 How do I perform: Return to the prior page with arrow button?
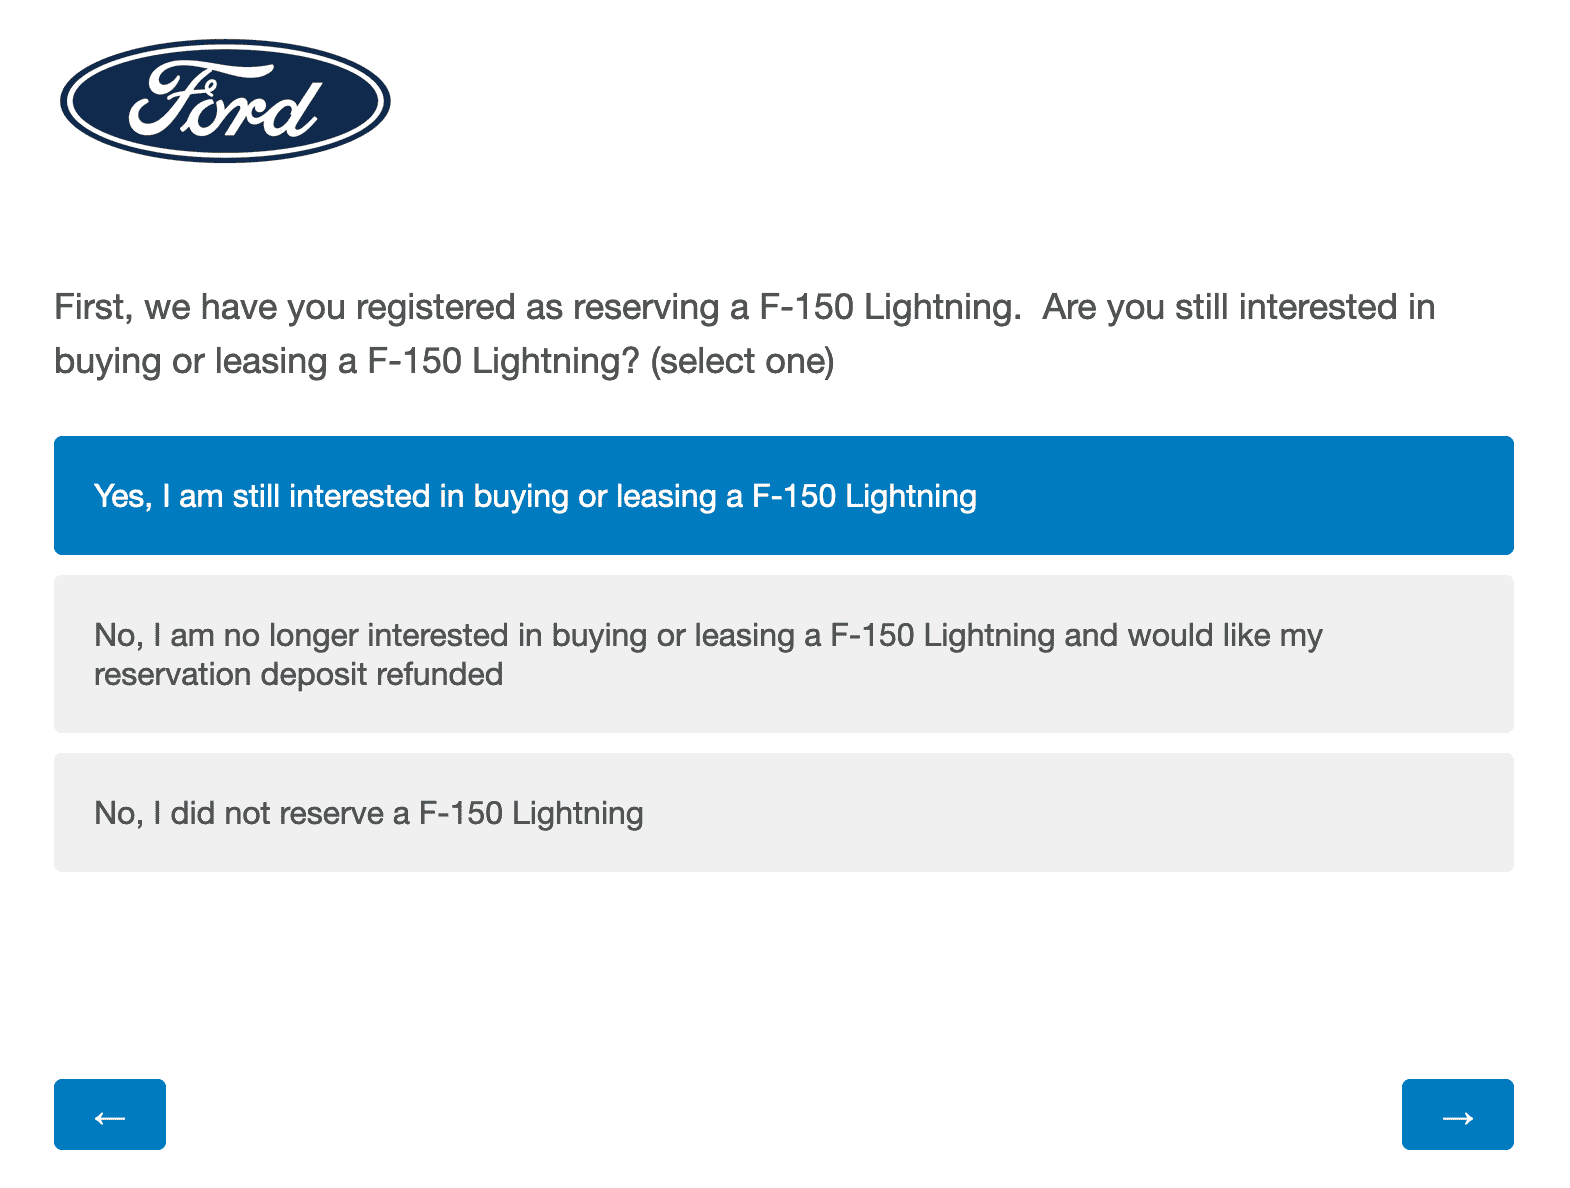click(110, 1114)
